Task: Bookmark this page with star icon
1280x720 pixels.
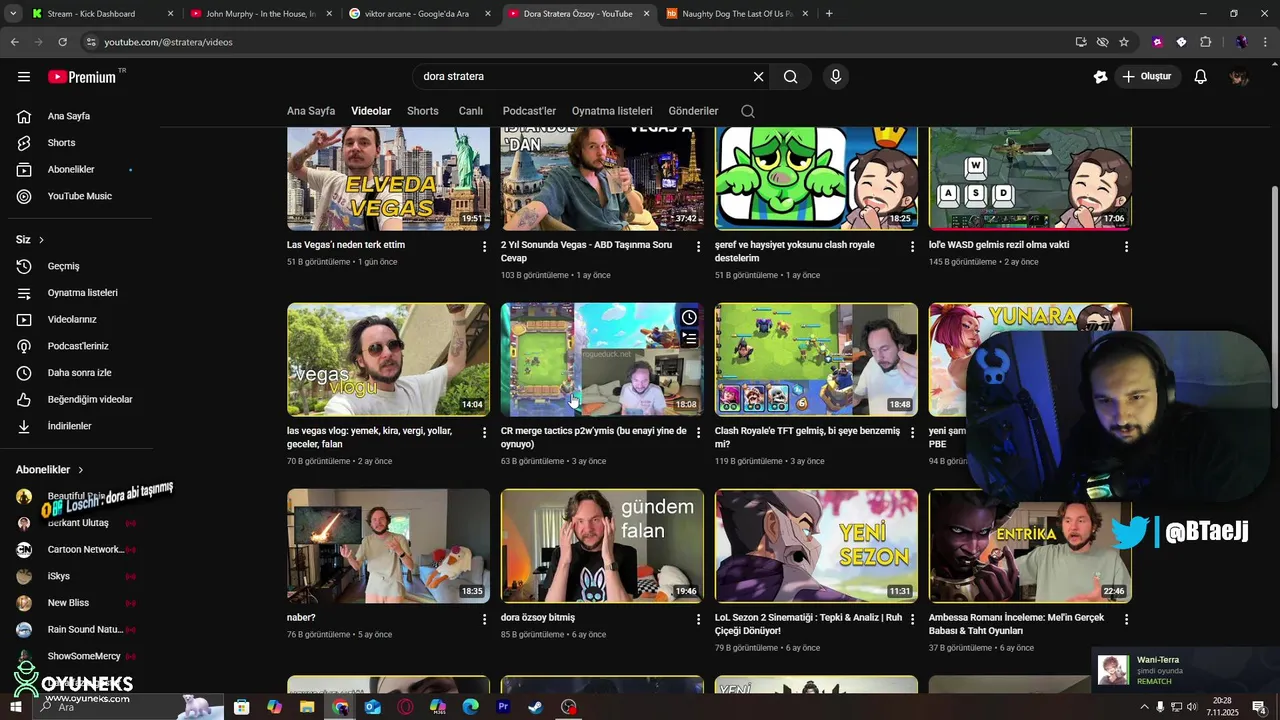Action: pyautogui.click(x=1124, y=42)
